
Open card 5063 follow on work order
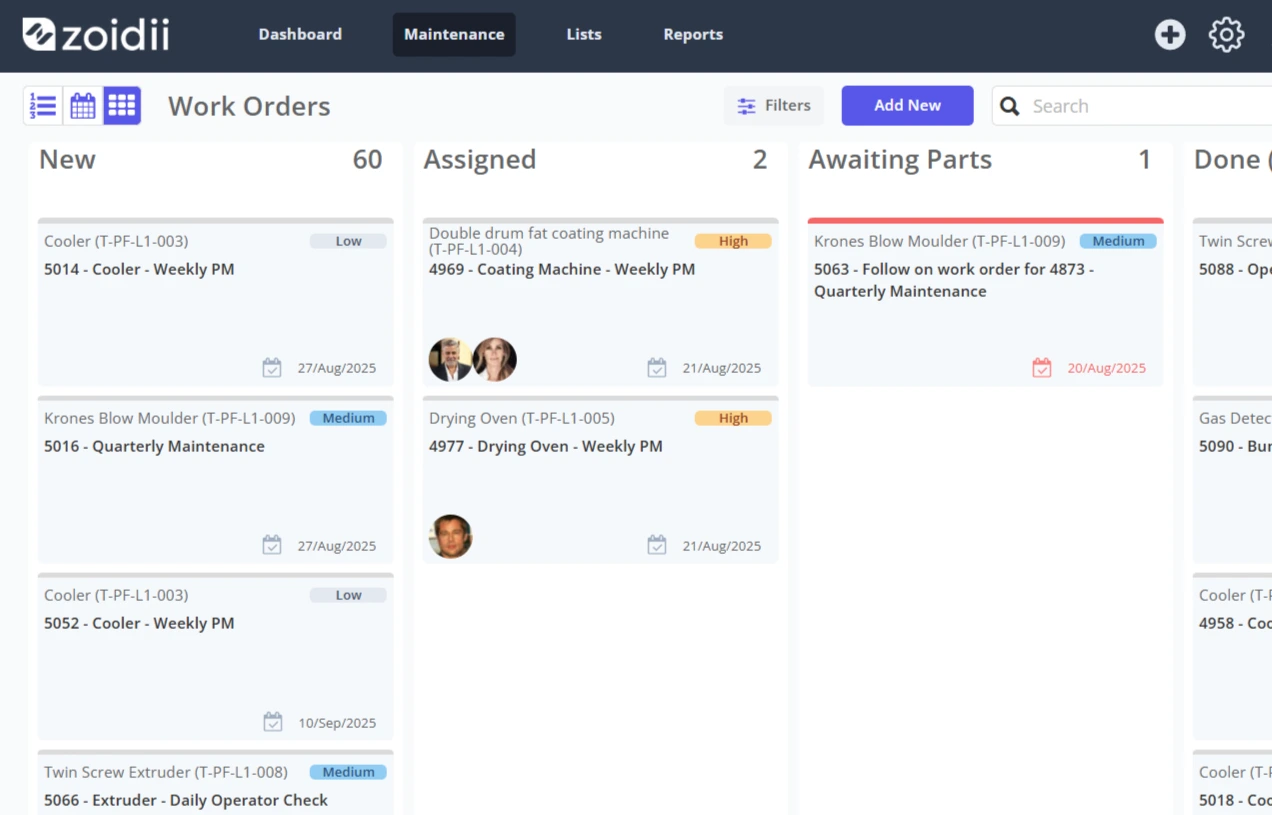(x=985, y=303)
